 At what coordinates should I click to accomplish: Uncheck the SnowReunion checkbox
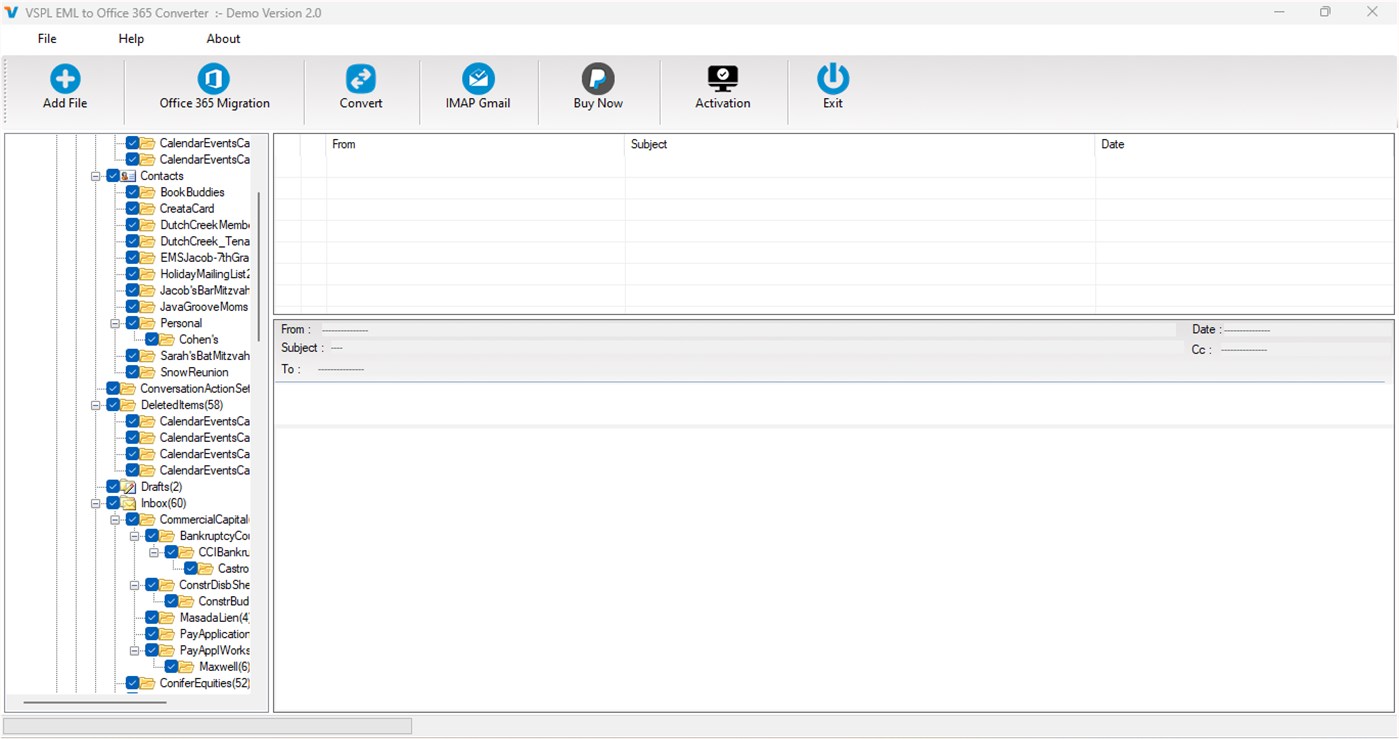132,371
